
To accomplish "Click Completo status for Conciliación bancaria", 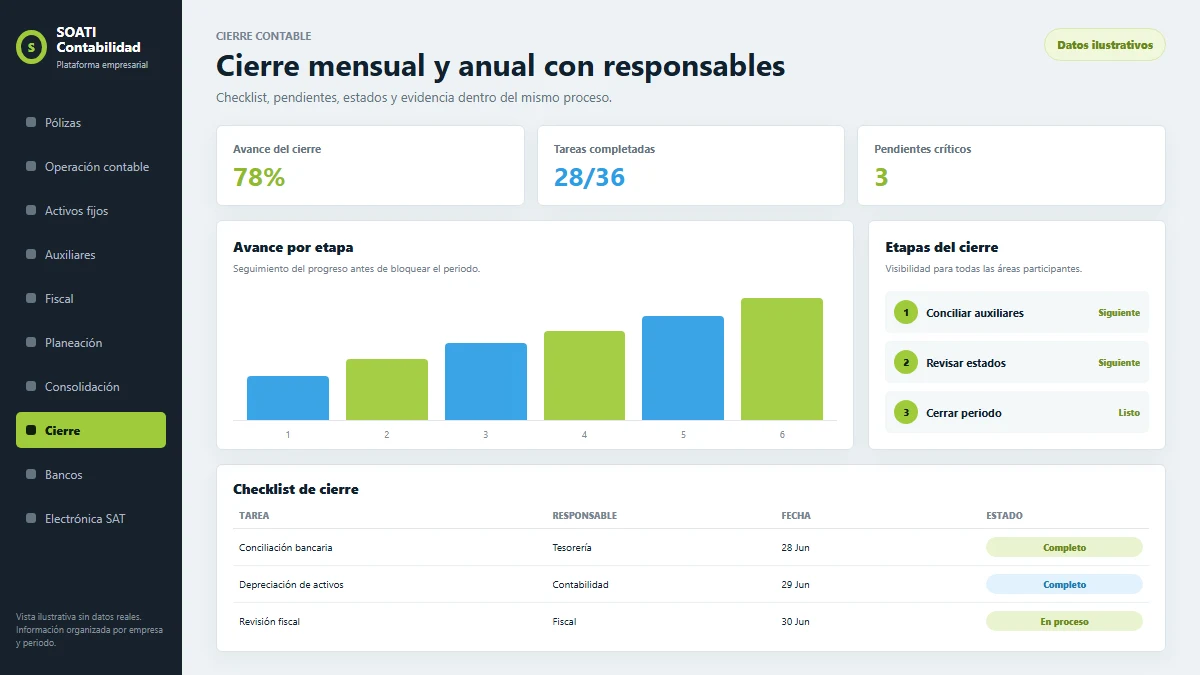I will pyautogui.click(x=1064, y=548).
